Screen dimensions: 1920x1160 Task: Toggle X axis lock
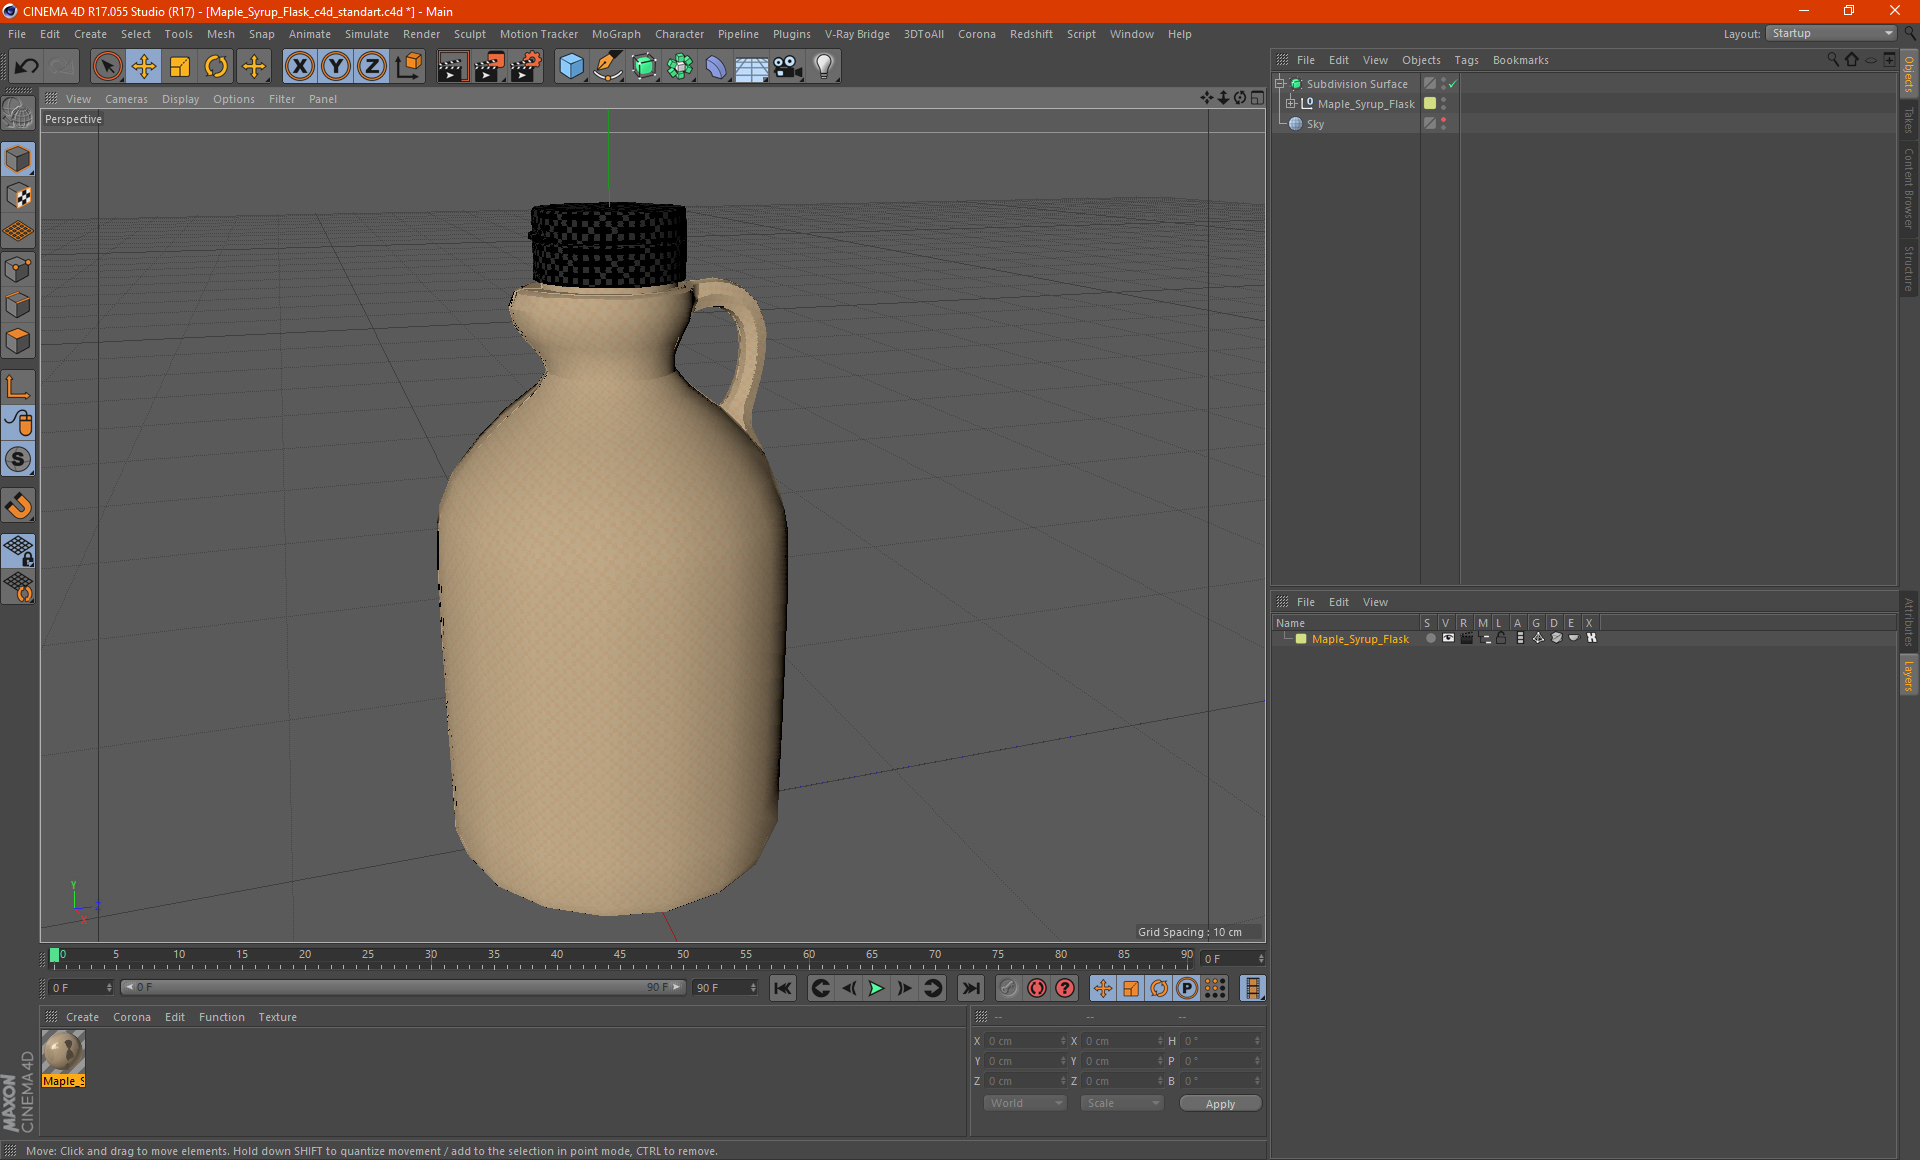(x=299, y=67)
